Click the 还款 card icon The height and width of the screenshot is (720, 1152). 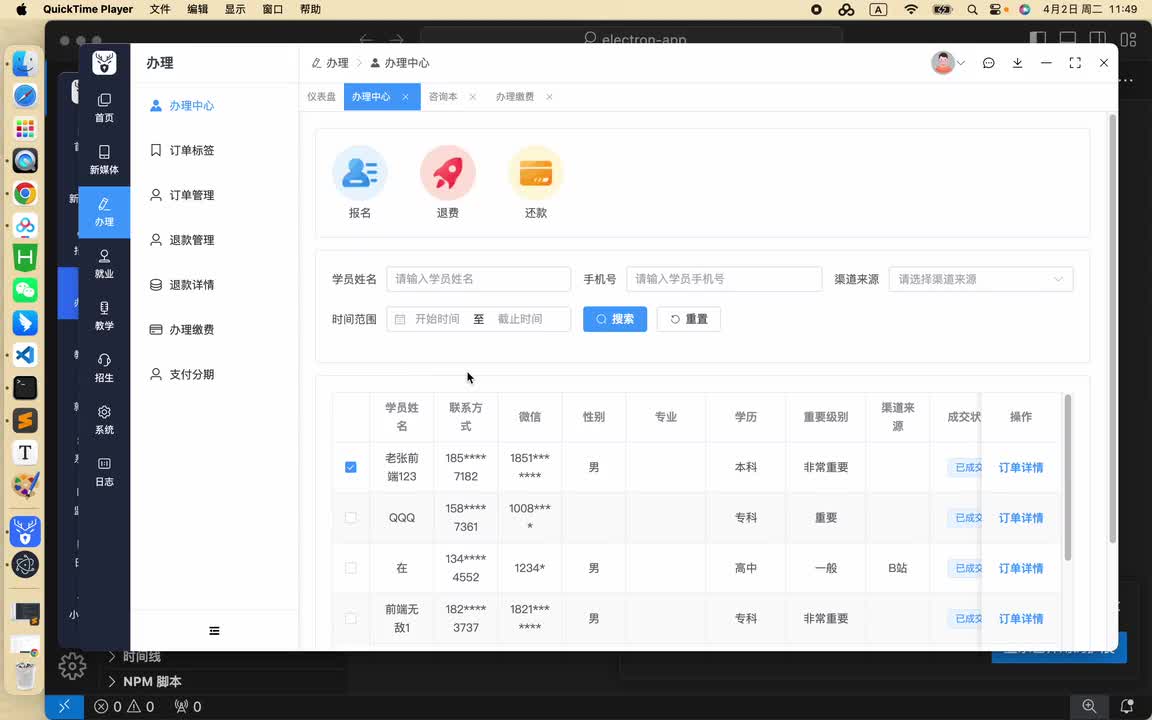coord(536,173)
